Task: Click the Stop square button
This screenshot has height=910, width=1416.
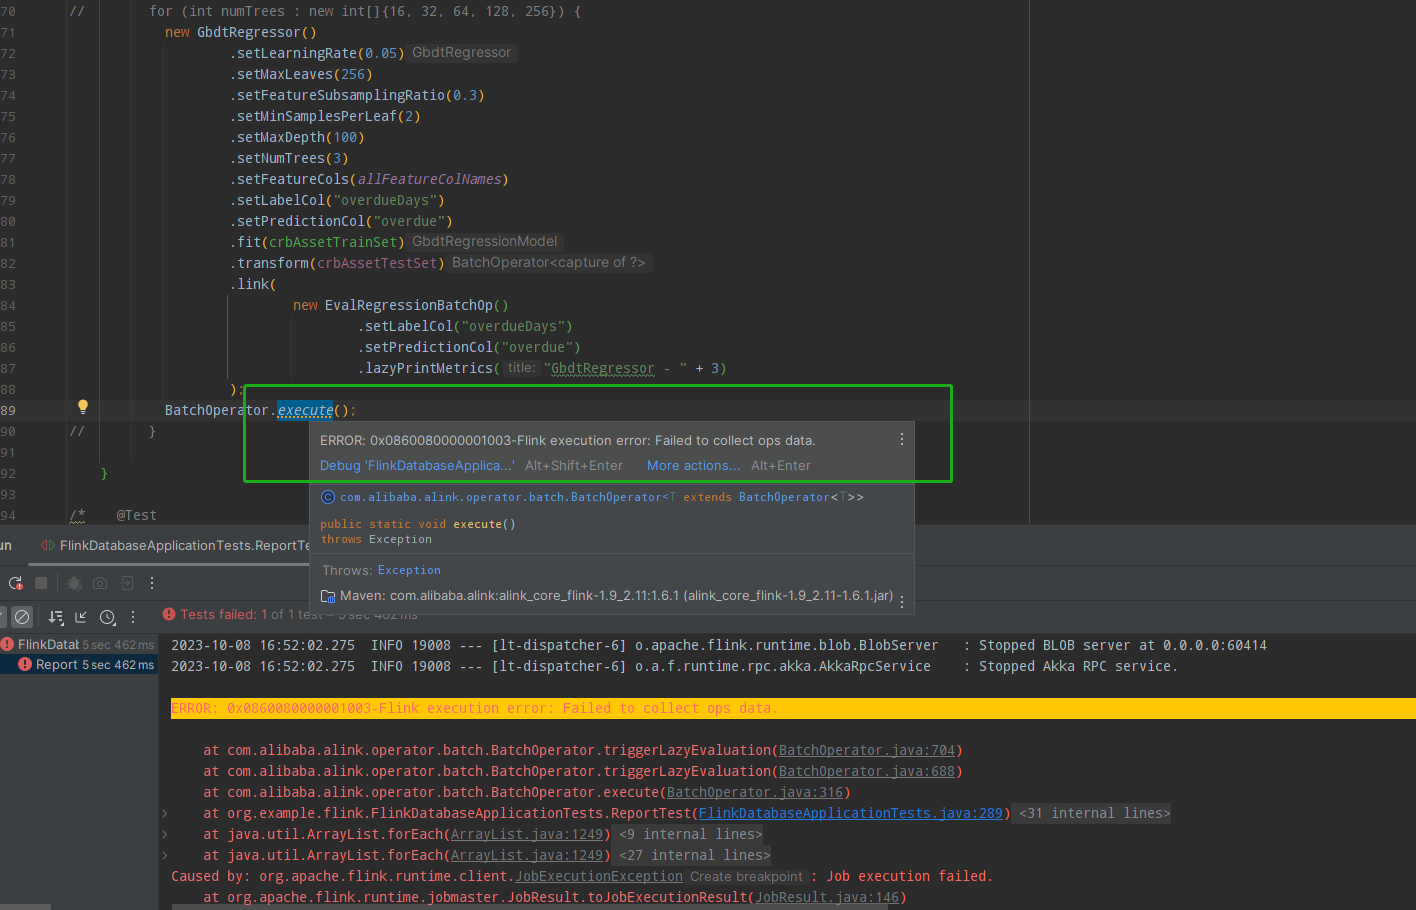Action: pyautogui.click(x=41, y=583)
